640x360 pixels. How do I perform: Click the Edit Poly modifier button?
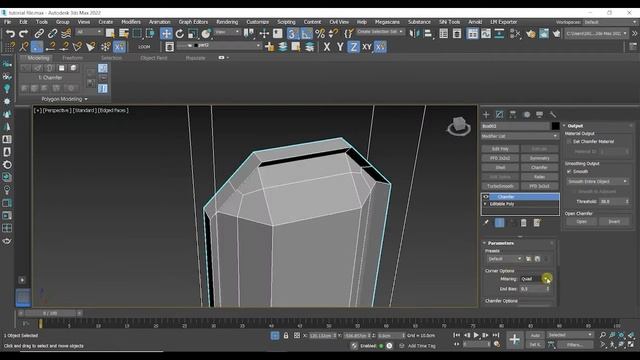pyautogui.click(x=500, y=149)
